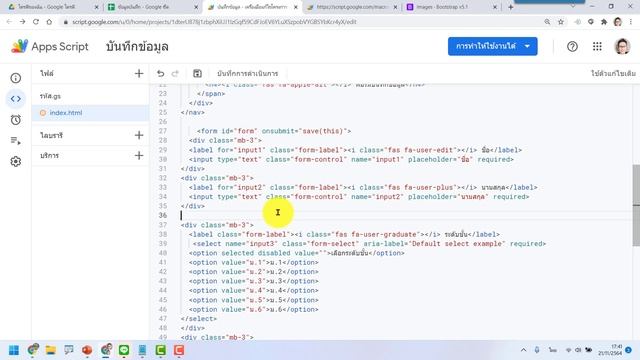Click the execution log button in toolbar
Viewport: 640px width, 360px height.
click(x=247, y=73)
